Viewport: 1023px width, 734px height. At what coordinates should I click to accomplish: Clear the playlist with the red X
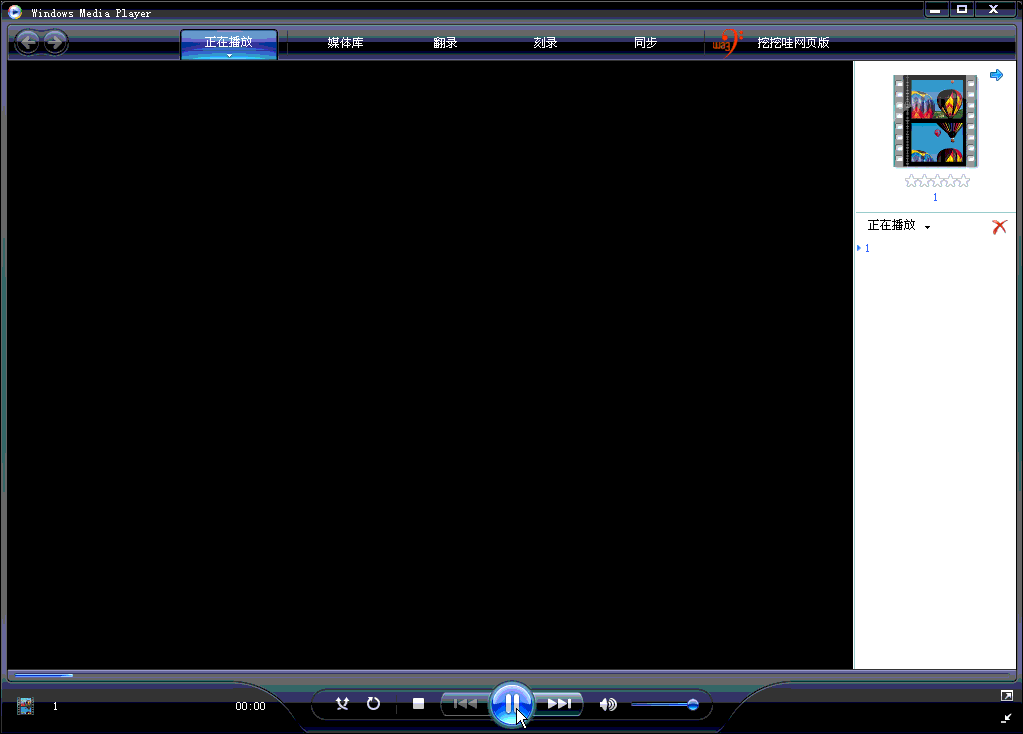pos(999,226)
